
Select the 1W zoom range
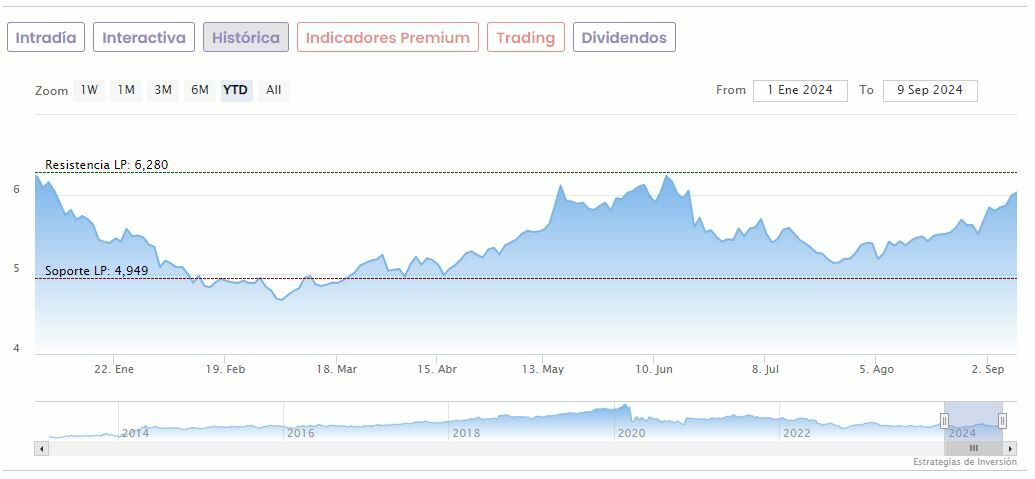pos(89,90)
